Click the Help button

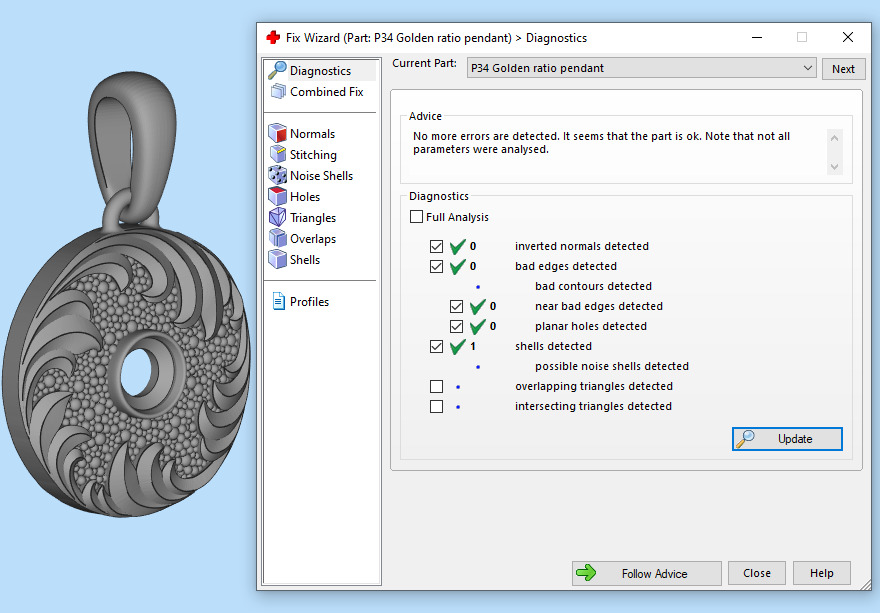click(822, 573)
